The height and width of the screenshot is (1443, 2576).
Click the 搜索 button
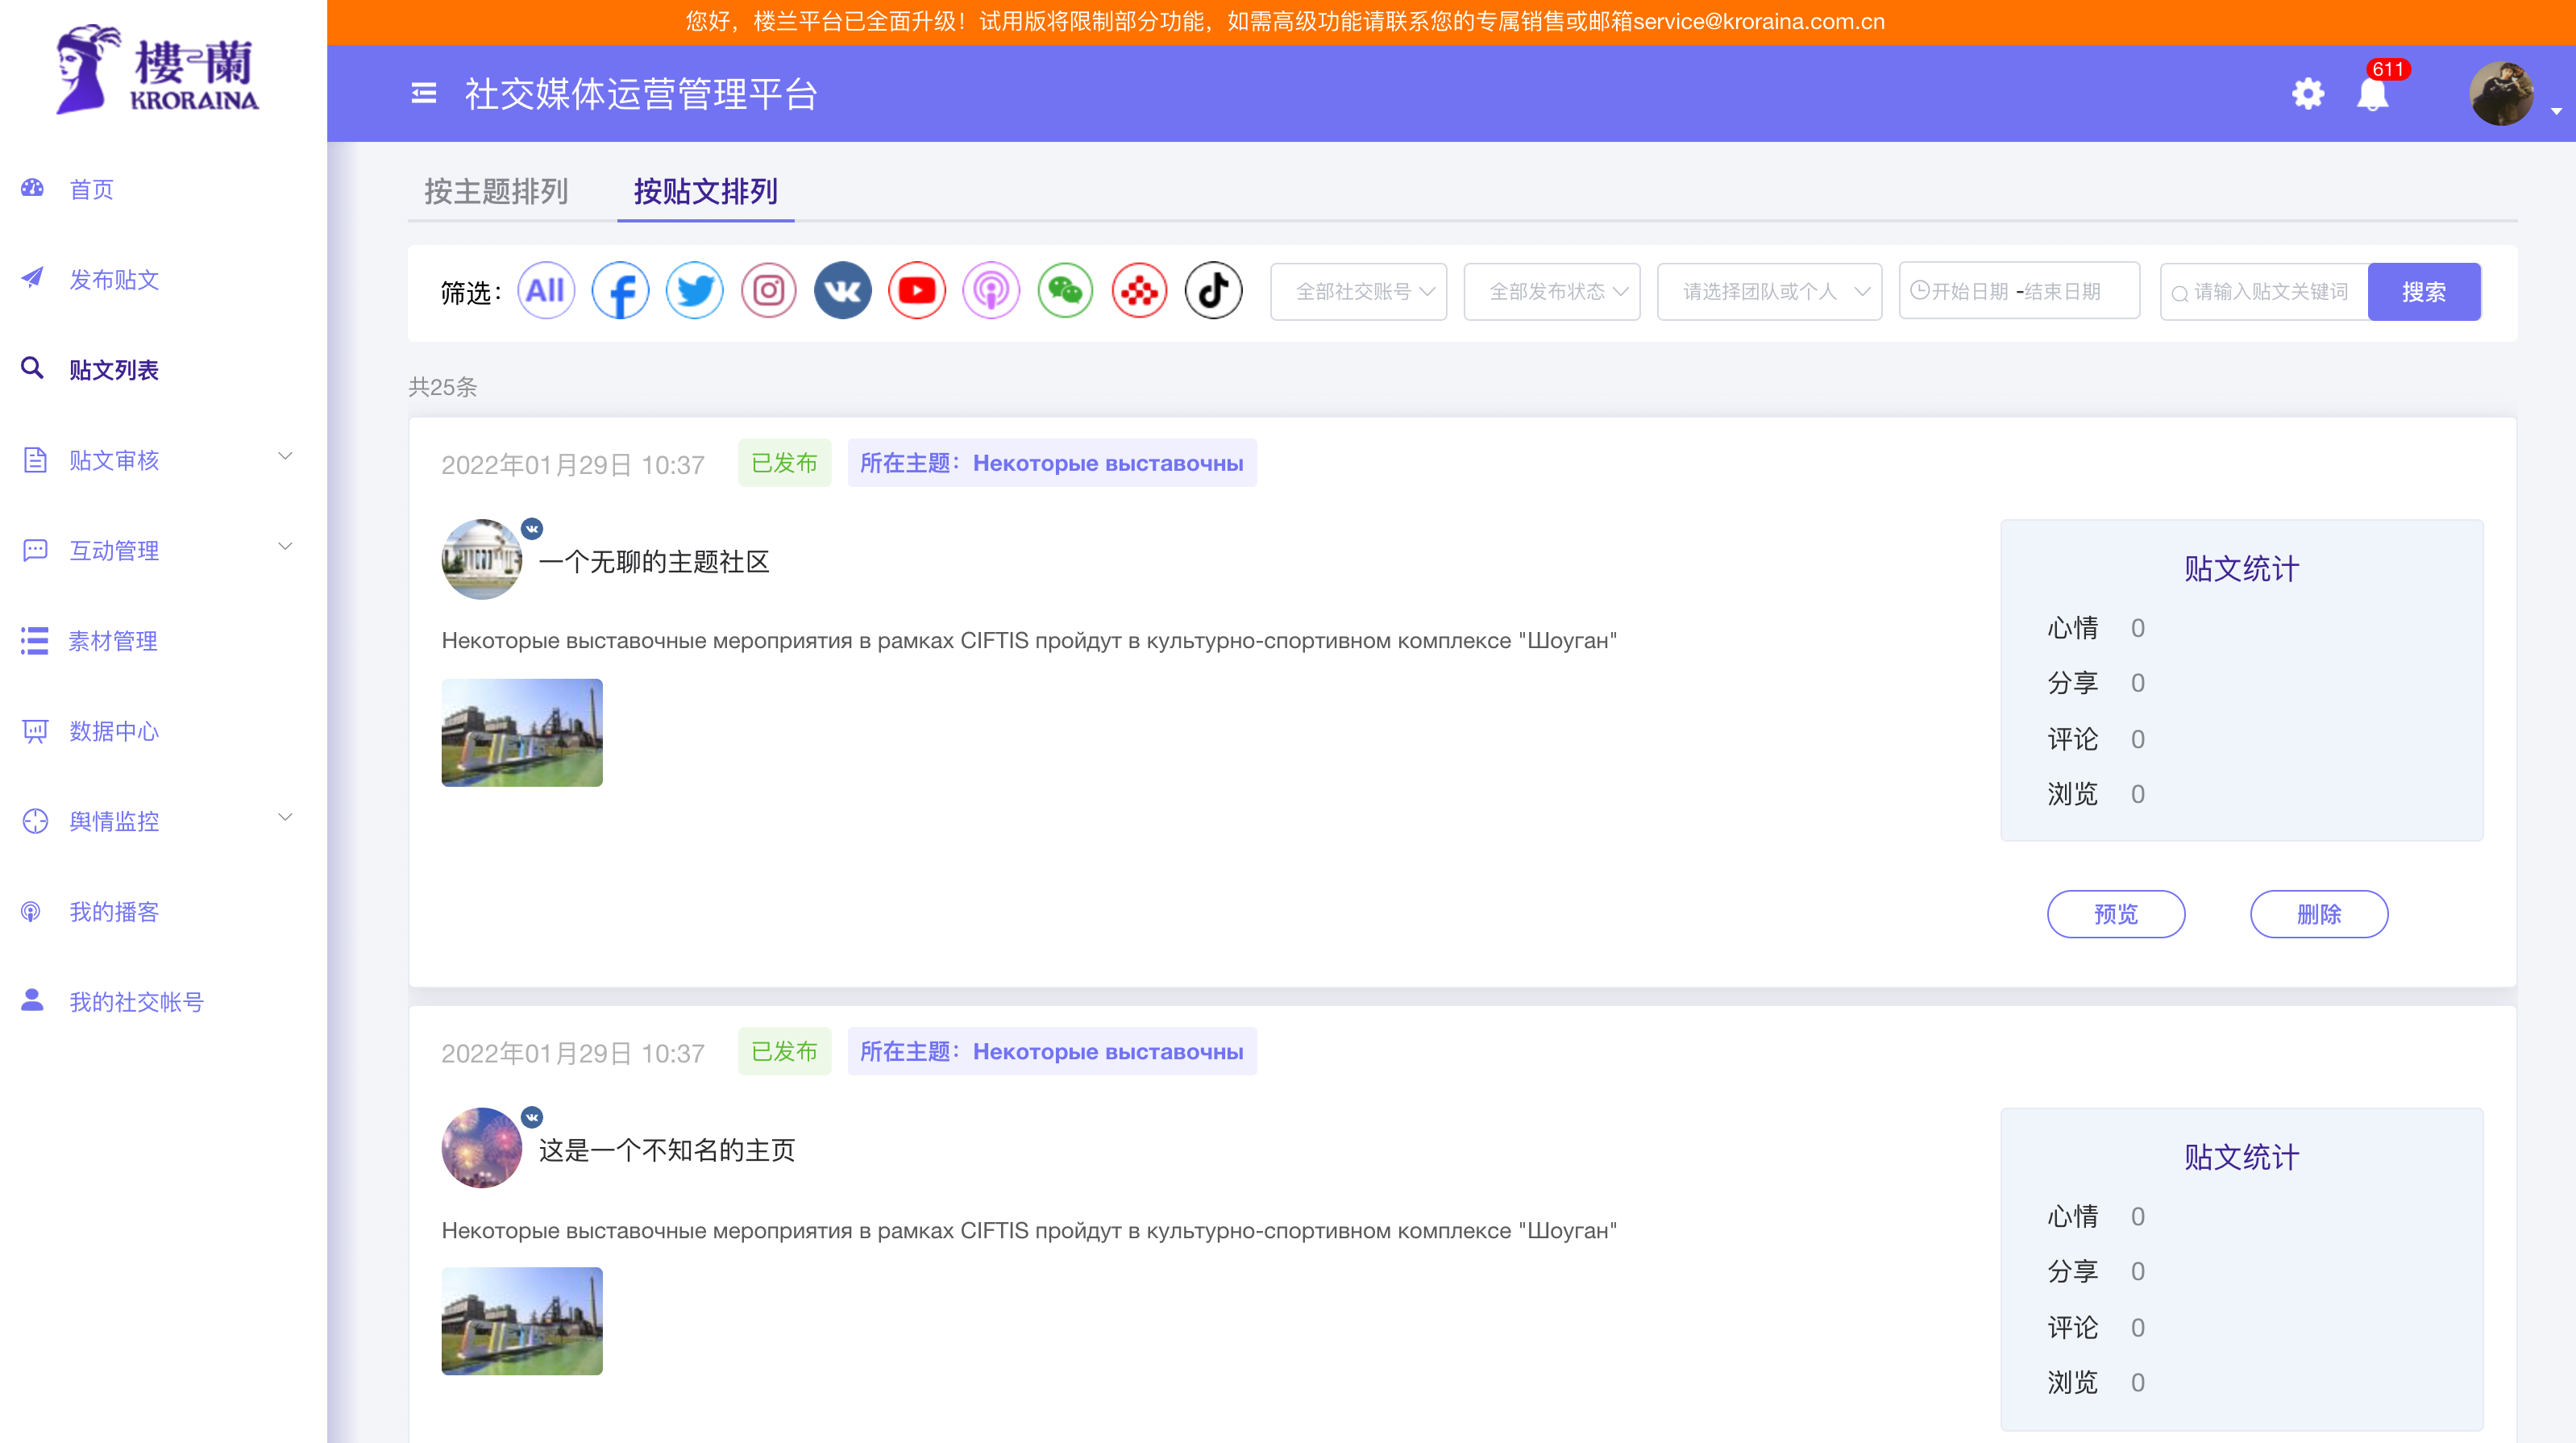[2423, 291]
